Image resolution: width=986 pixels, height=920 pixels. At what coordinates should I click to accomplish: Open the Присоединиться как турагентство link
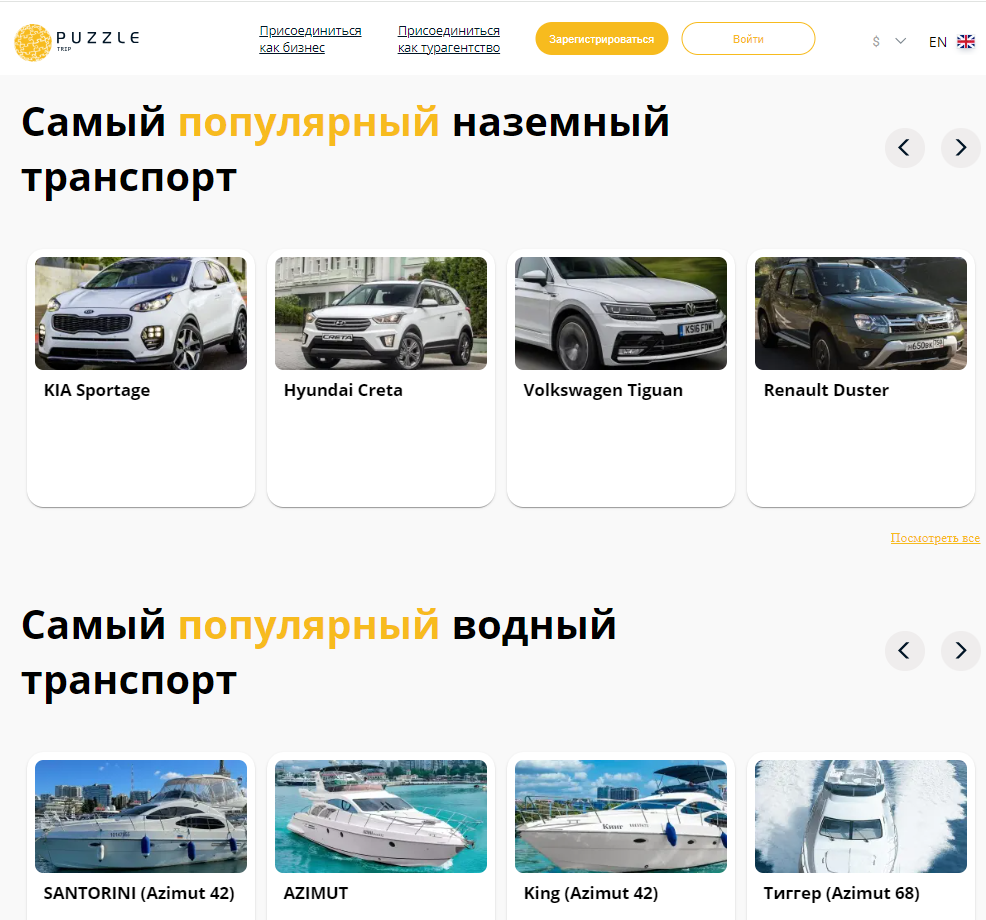point(448,39)
